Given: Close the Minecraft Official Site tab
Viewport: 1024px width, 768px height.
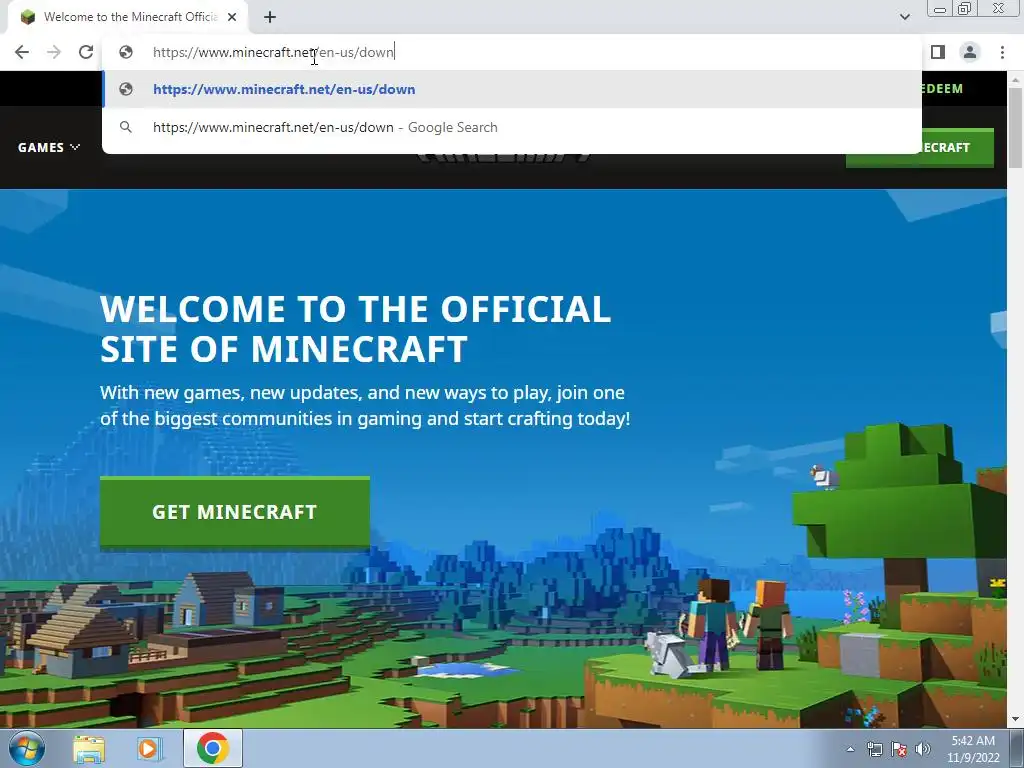Looking at the screenshot, I should pos(232,17).
